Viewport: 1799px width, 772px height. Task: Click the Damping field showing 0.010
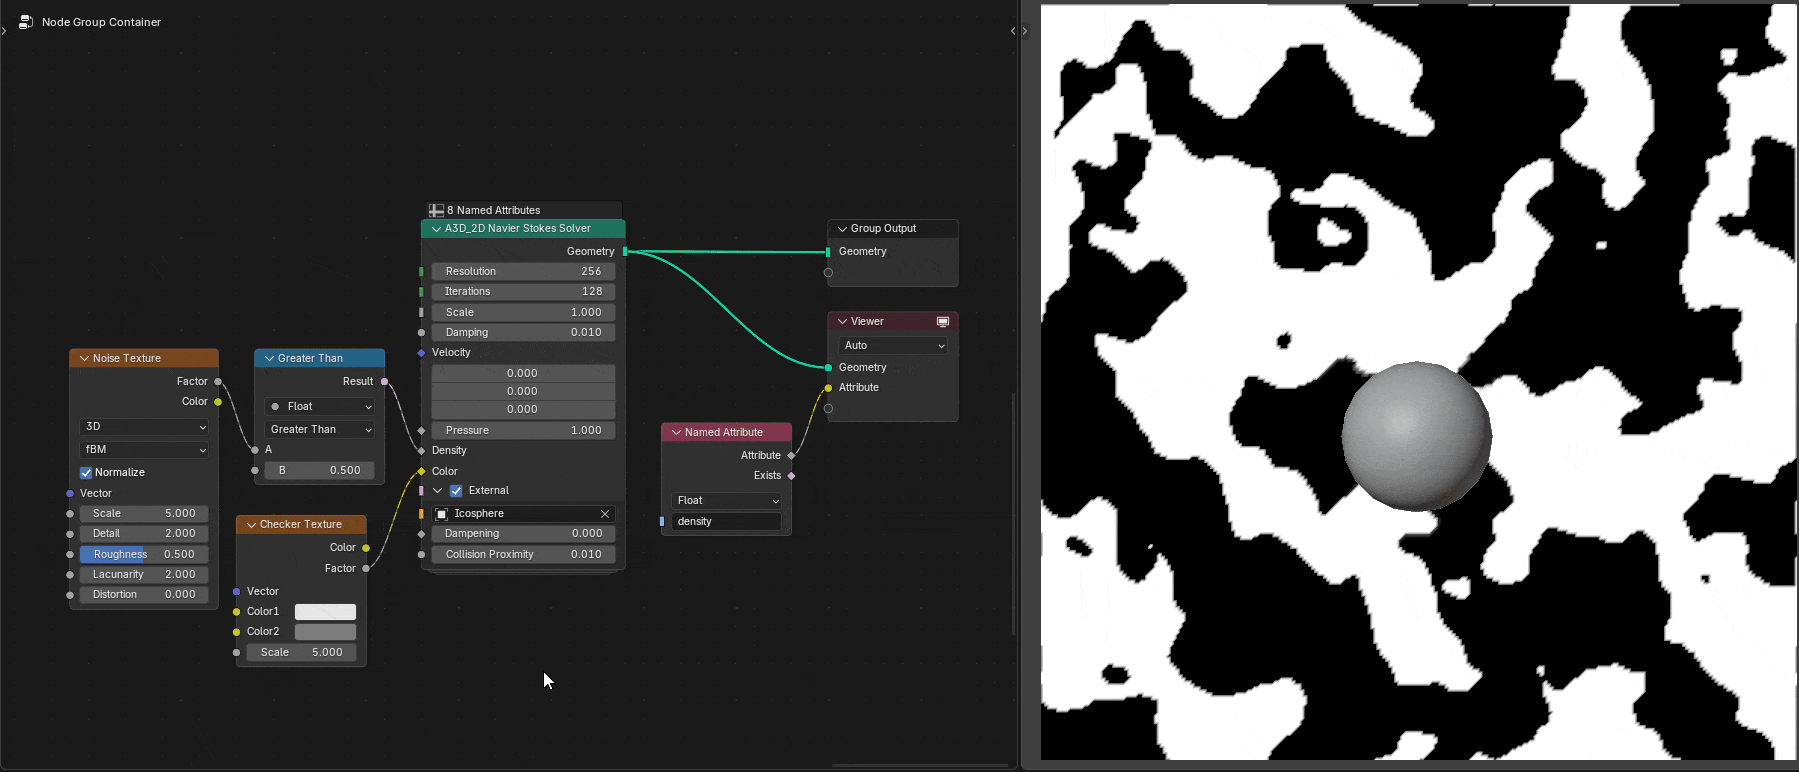(x=523, y=333)
